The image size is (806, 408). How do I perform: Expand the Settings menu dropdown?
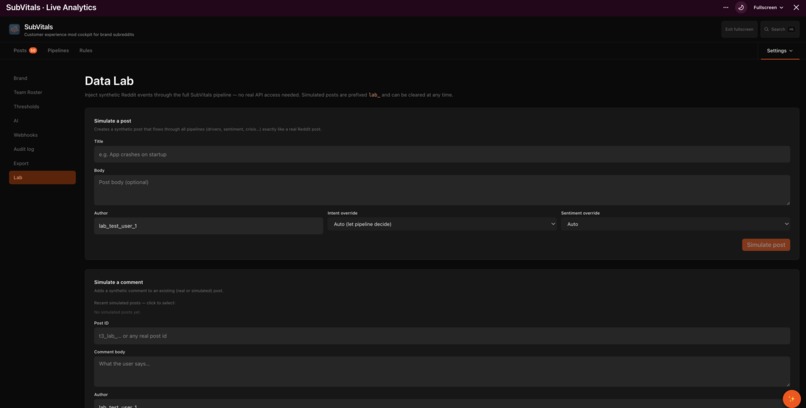pos(780,51)
